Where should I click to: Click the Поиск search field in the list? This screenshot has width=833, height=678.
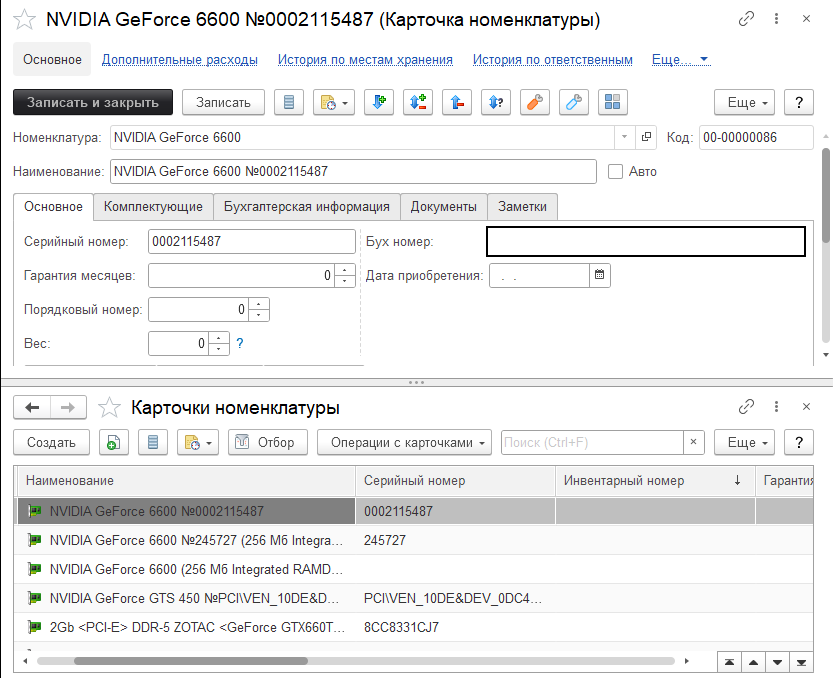(x=592, y=442)
